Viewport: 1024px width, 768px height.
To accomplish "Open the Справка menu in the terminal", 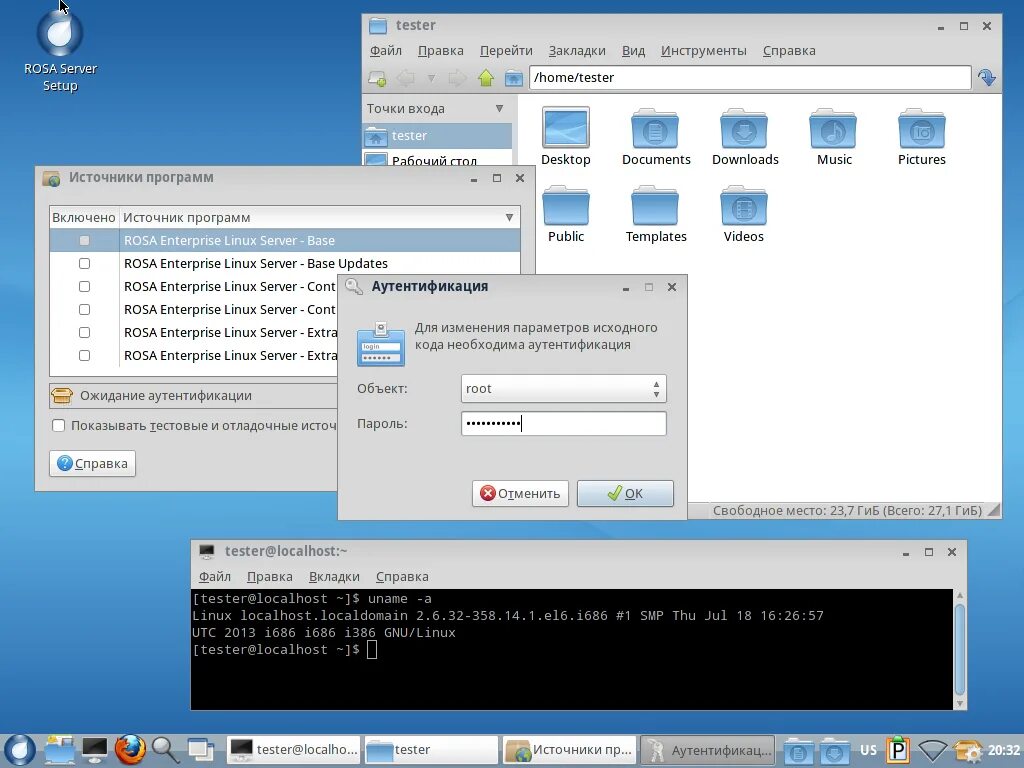I will [x=402, y=577].
